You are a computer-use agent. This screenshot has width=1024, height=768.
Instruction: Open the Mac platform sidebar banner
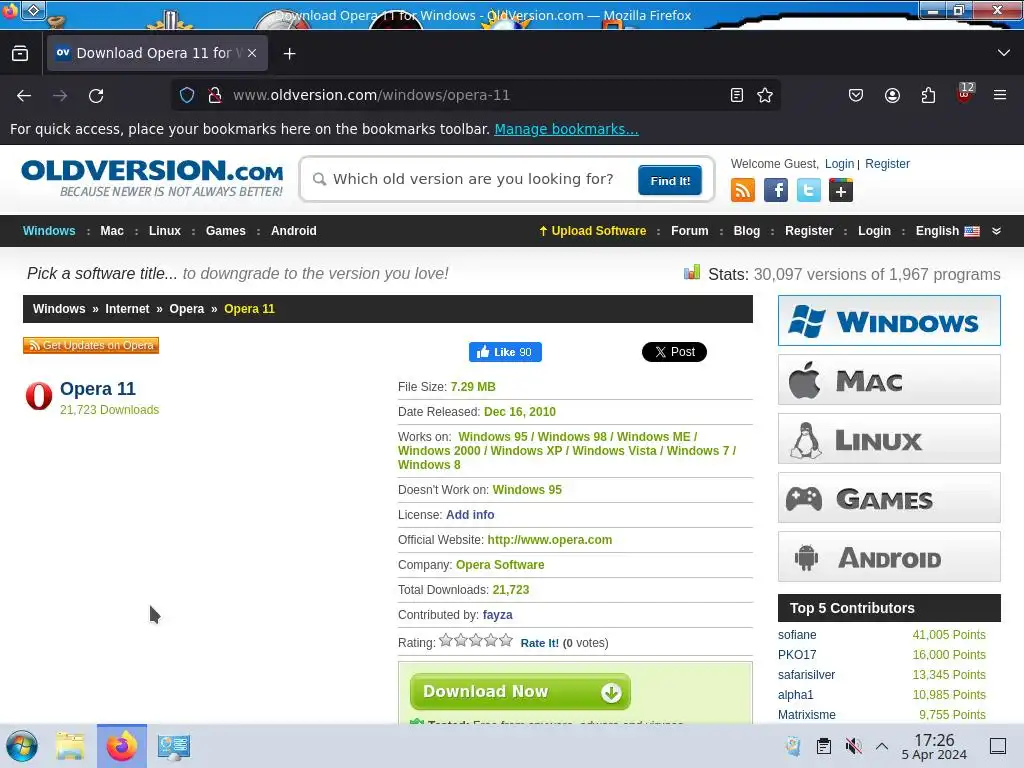coord(889,379)
